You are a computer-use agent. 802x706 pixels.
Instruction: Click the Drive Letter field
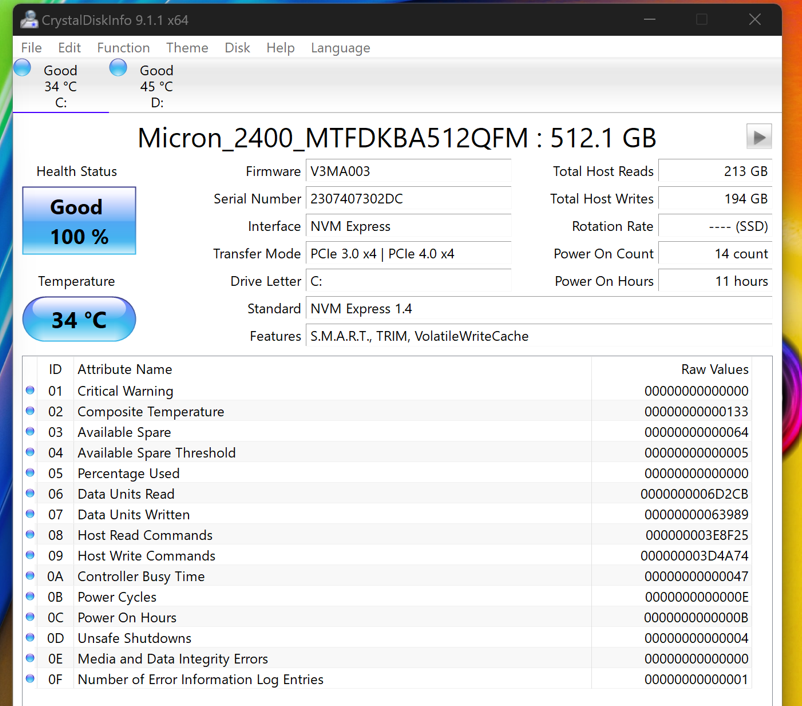408,281
